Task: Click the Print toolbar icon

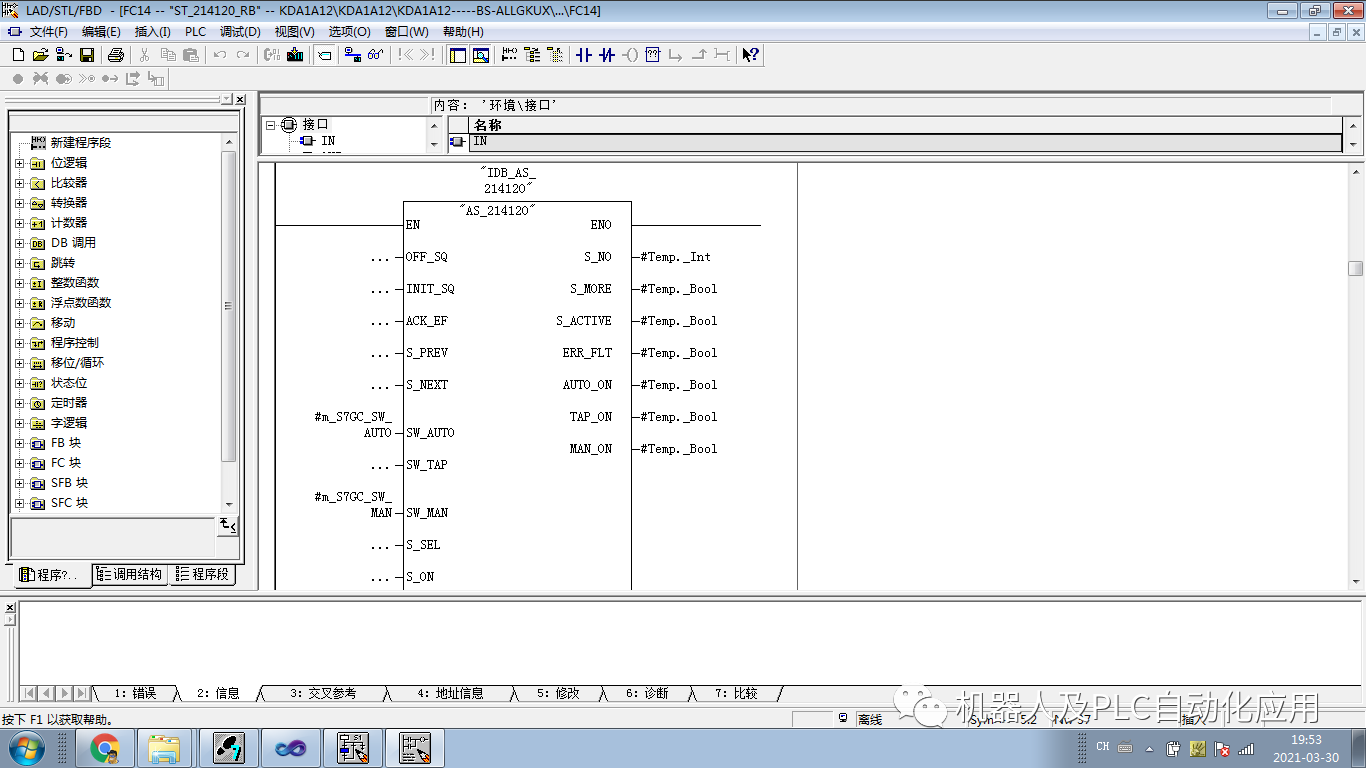Action: coord(115,55)
